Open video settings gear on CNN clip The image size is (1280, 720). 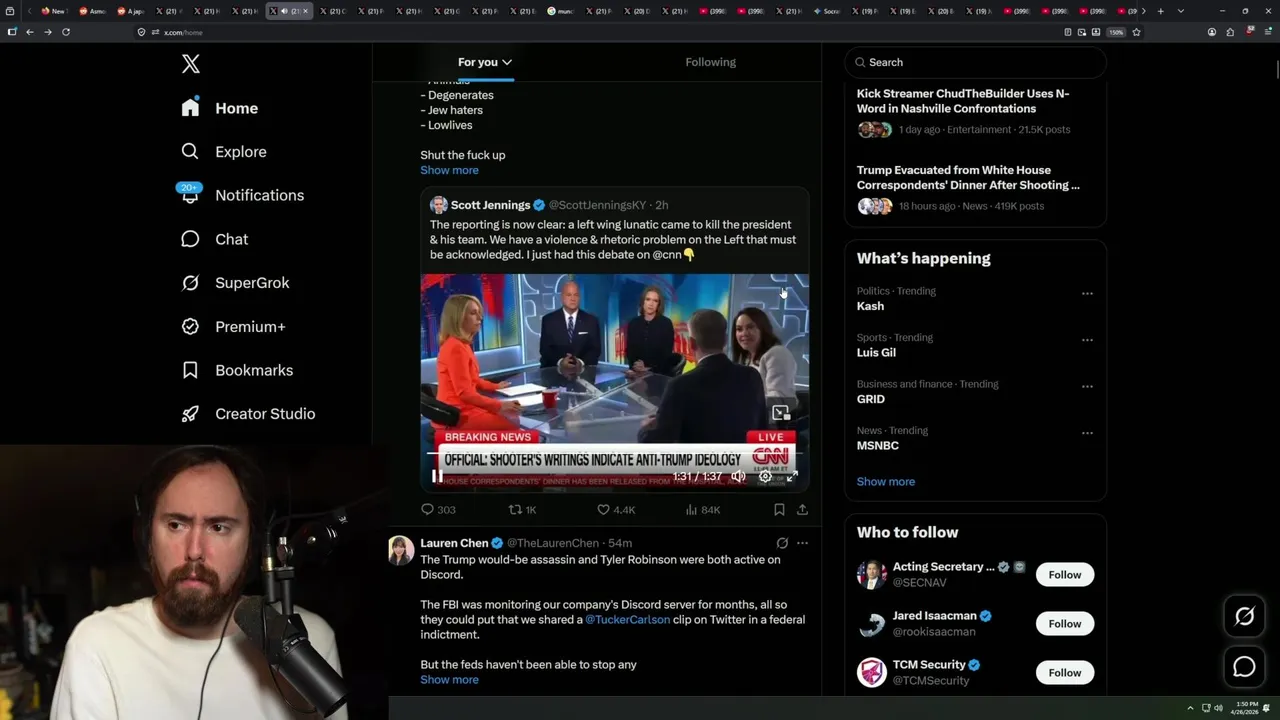[x=765, y=477]
